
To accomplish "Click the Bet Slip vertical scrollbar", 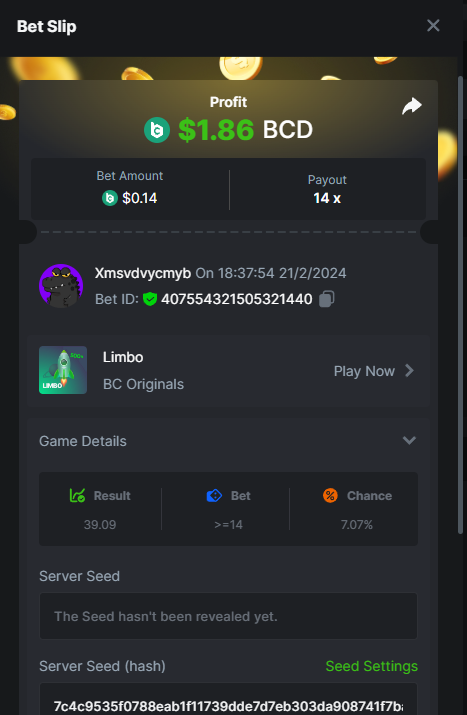I will 460,305.
